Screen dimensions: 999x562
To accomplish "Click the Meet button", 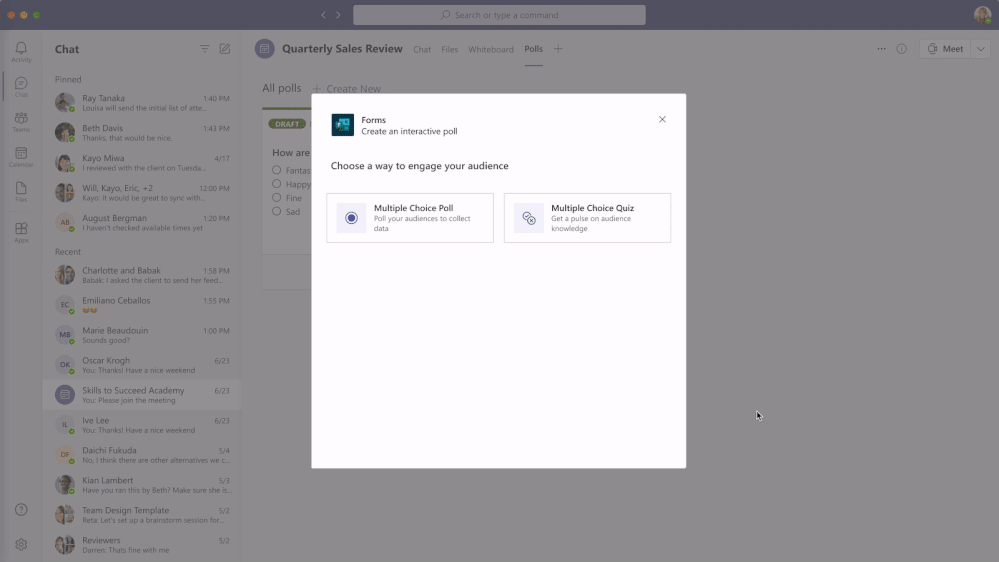I will click(945, 49).
